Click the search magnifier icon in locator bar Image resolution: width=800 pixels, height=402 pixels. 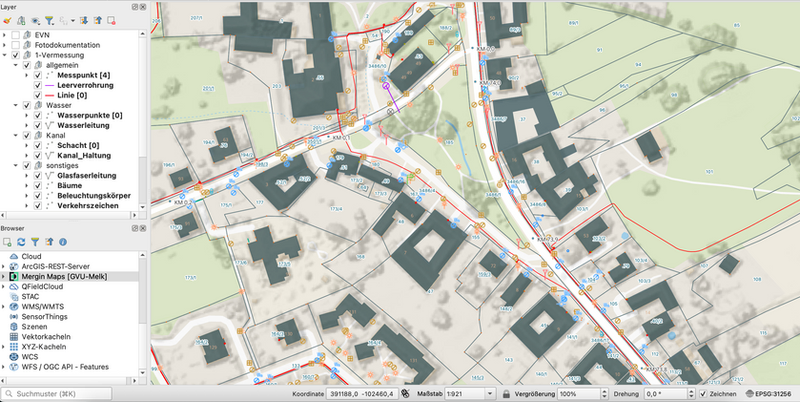point(9,394)
